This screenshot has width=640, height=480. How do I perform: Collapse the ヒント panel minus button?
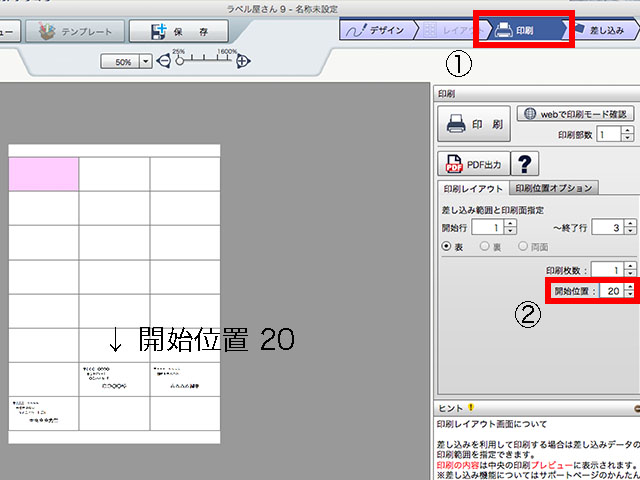[x=636, y=408]
